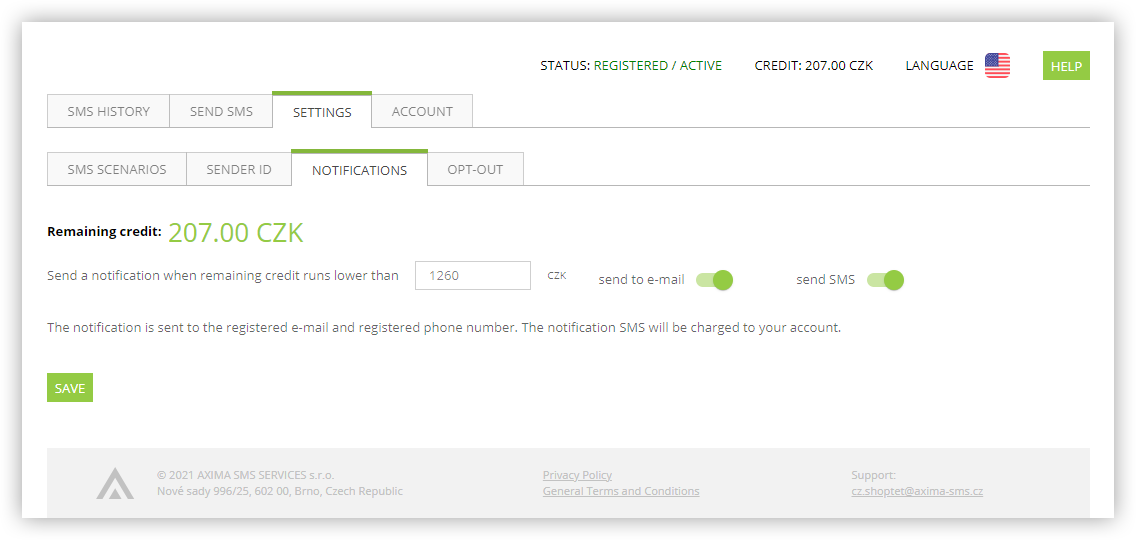Select the NOTIFICATIONS sub-tab
The image size is (1136, 540).
pos(359,169)
